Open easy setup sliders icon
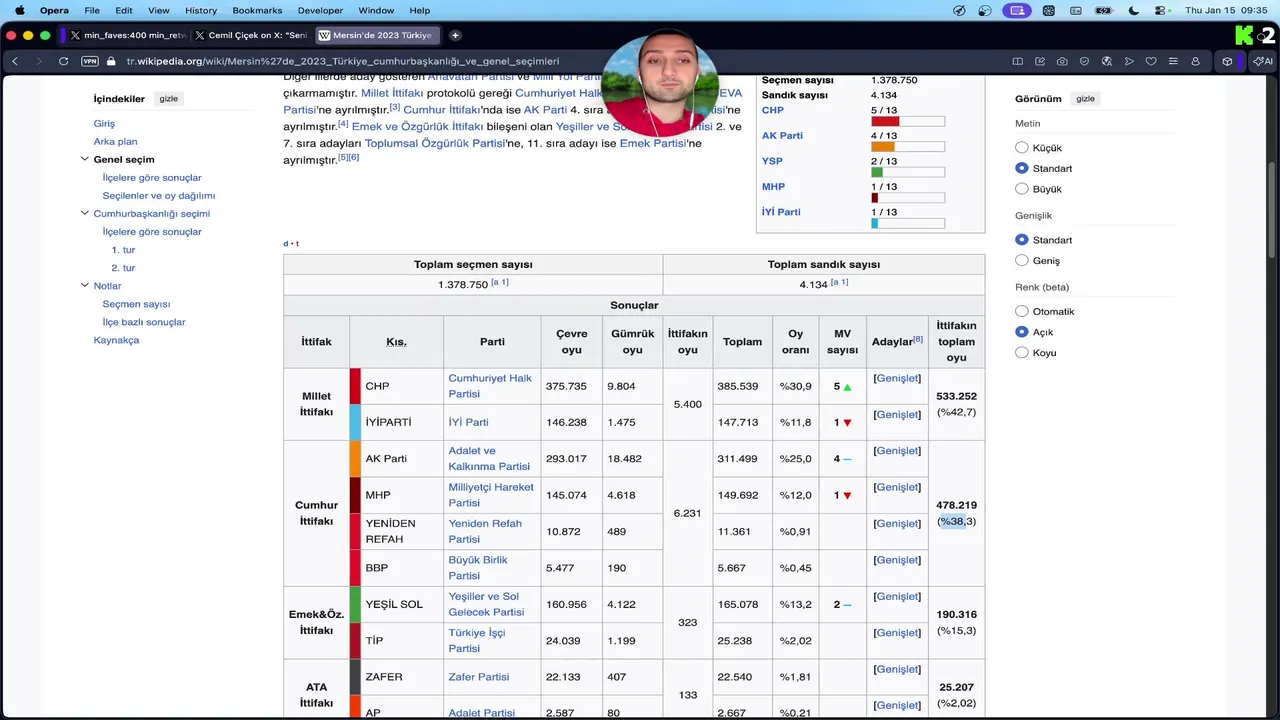This screenshot has width=1280, height=720. (1173, 61)
